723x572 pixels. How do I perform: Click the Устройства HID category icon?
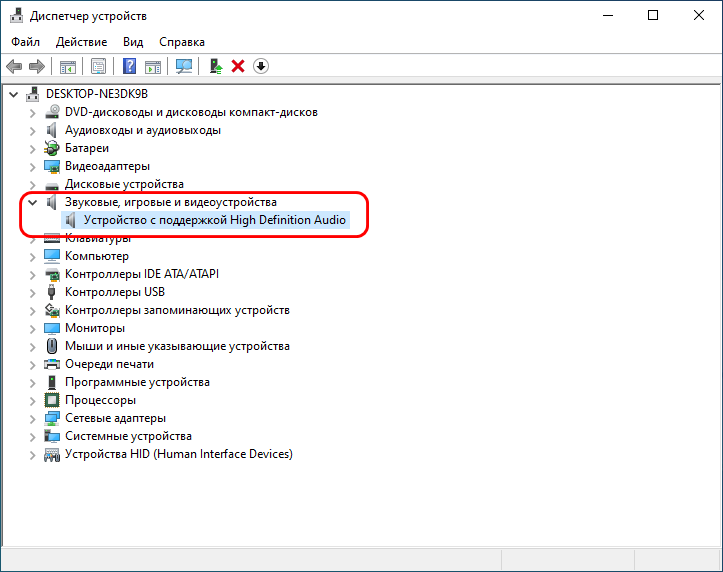[52, 454]
